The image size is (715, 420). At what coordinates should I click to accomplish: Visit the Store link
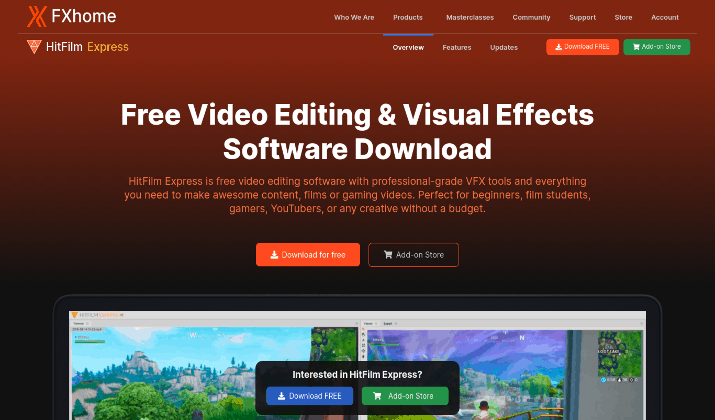[623, 17]
